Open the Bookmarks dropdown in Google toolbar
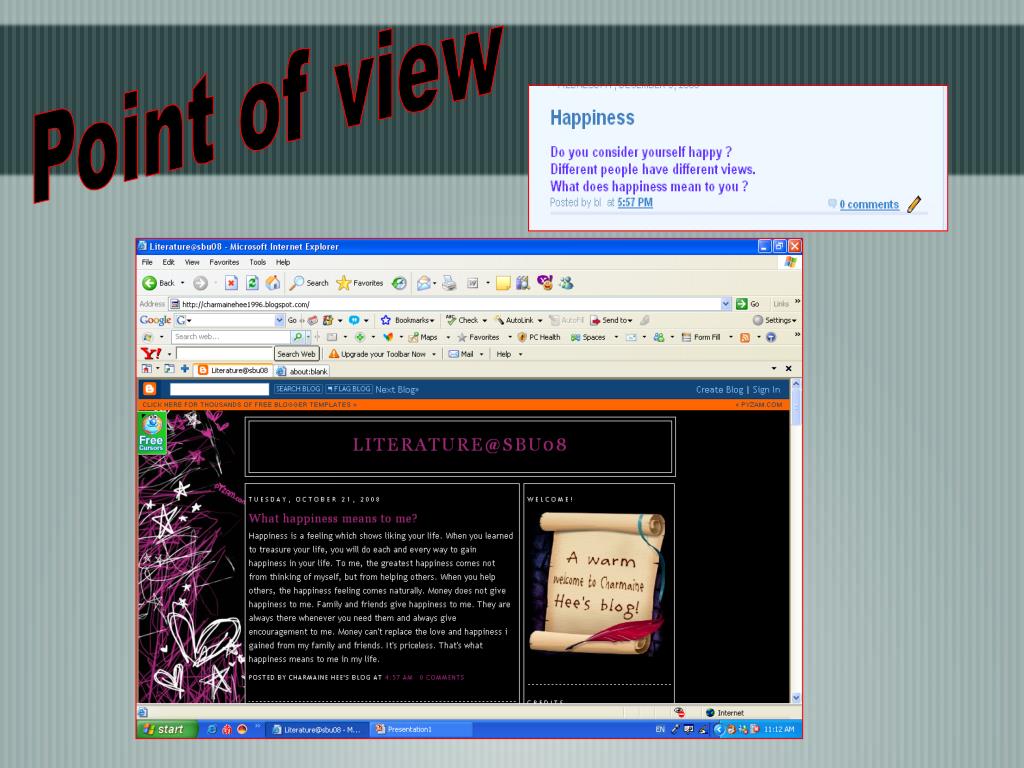The image size is (1024, 768). tap(432, 321)
